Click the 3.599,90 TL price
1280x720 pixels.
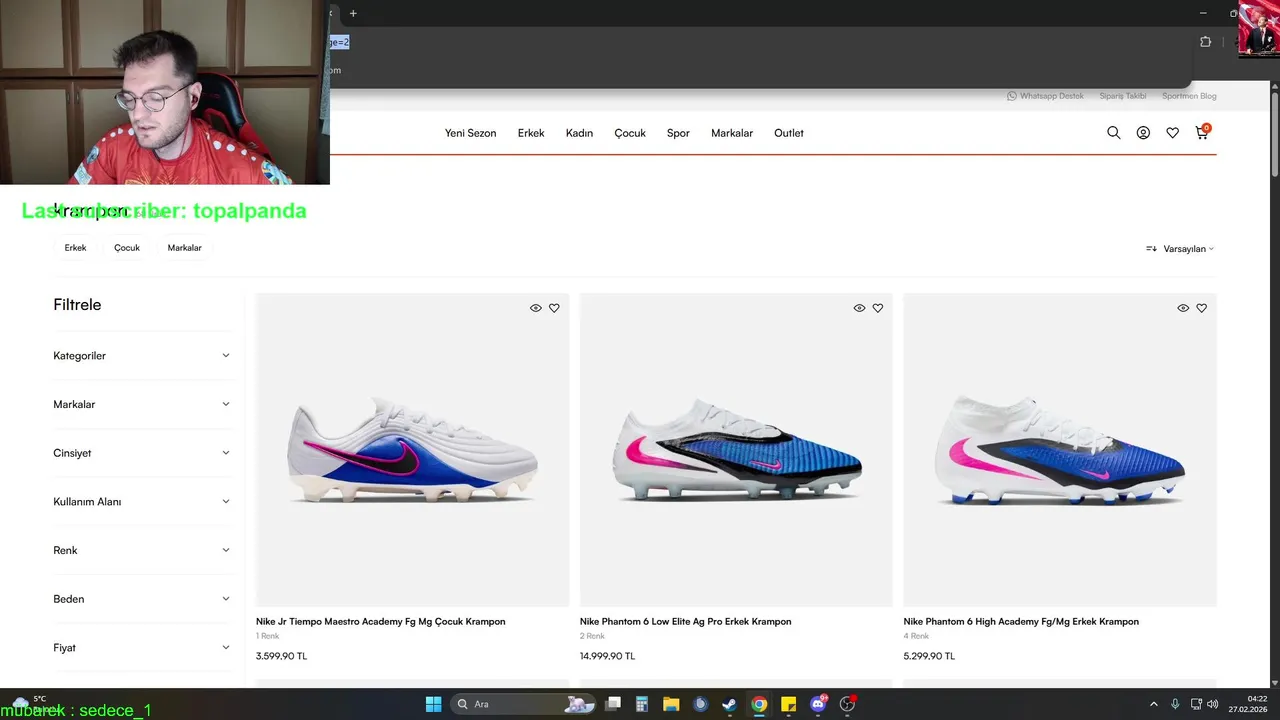tap(281, 656)
